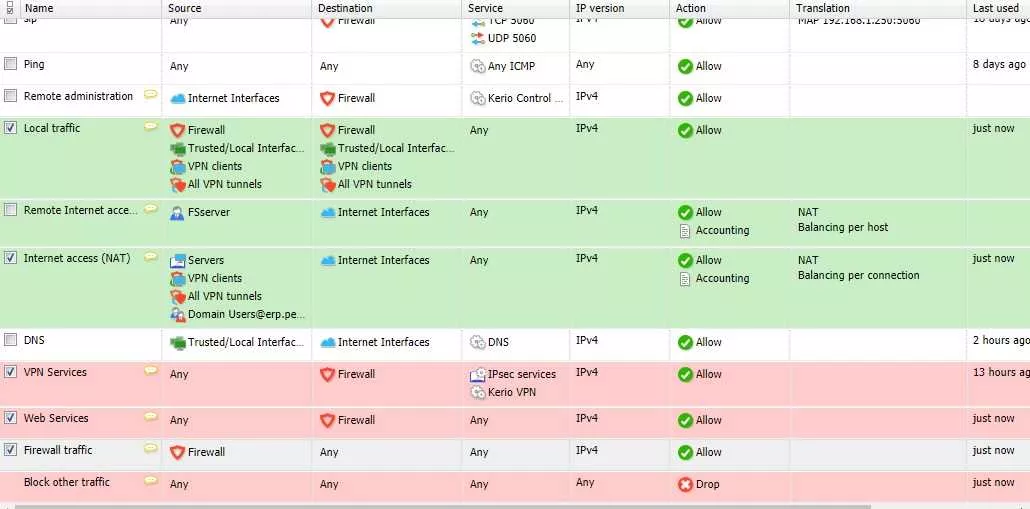Click the FSserver user icon in Source
The width and height of the screenshot is (1030, 509).
click(x=177, y=213)
